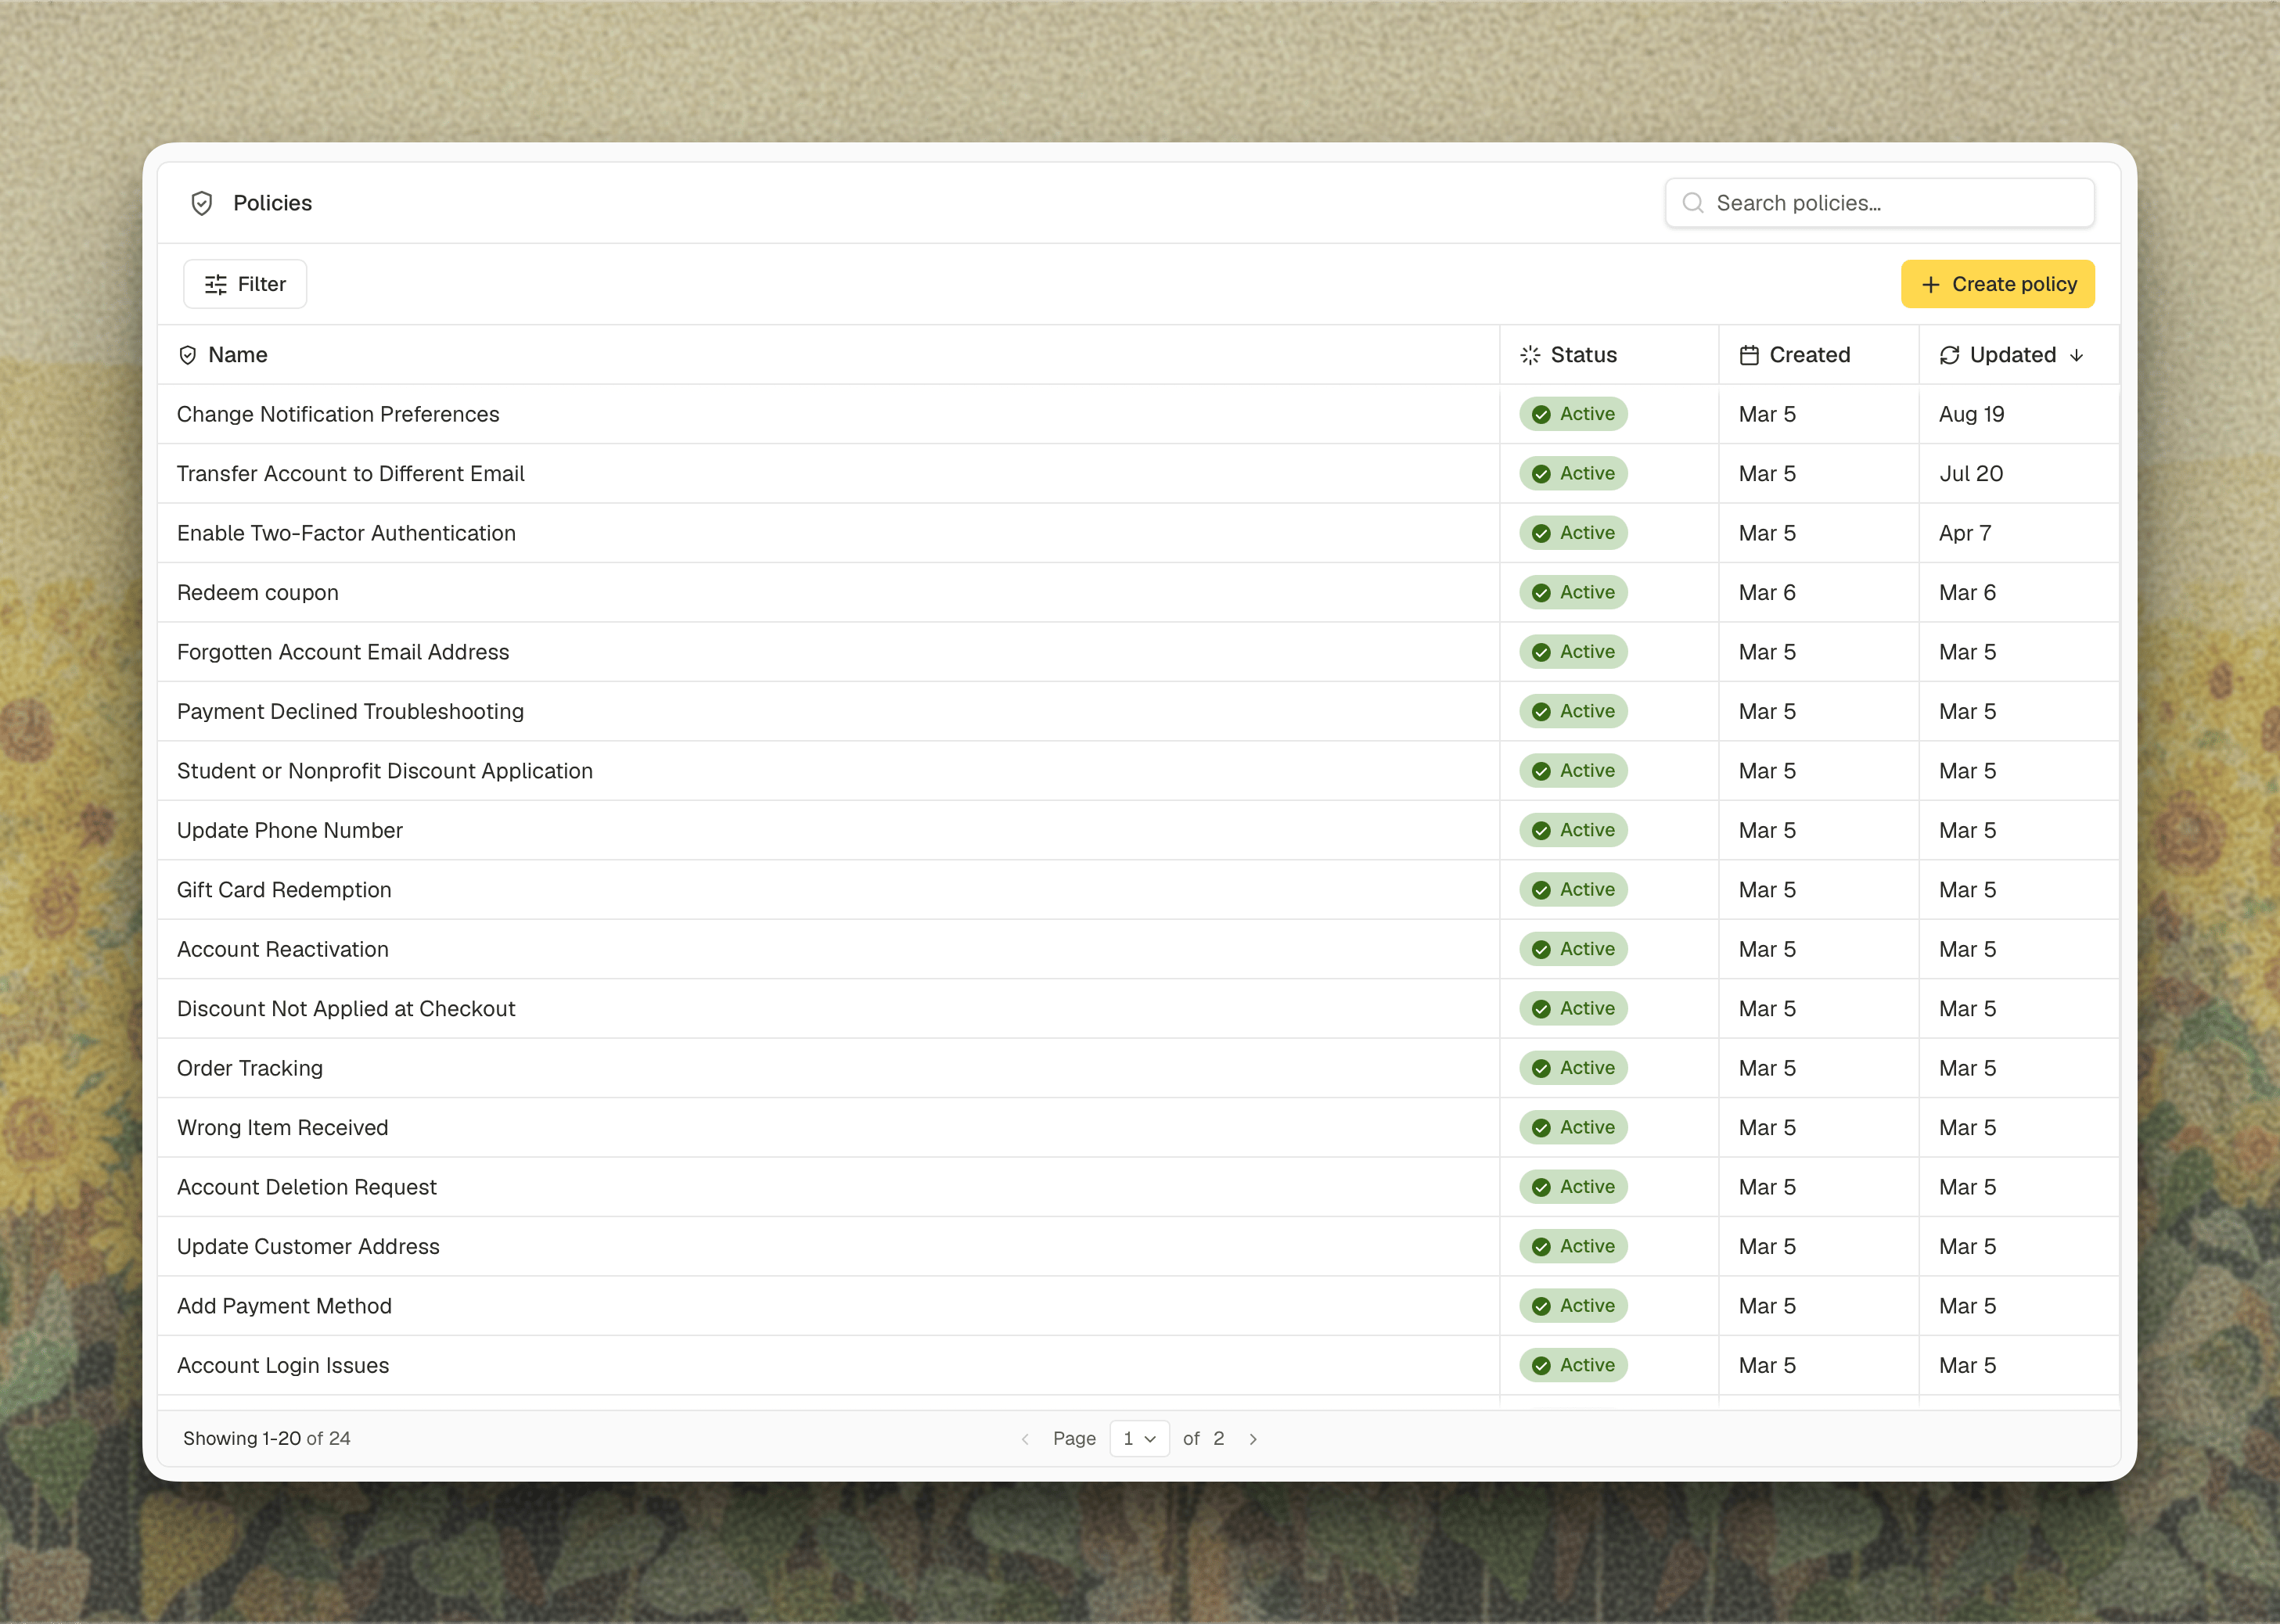The image size is (2280, 1624).
Task: Click the previous page chevron
Action: tap(1025, 1439)
